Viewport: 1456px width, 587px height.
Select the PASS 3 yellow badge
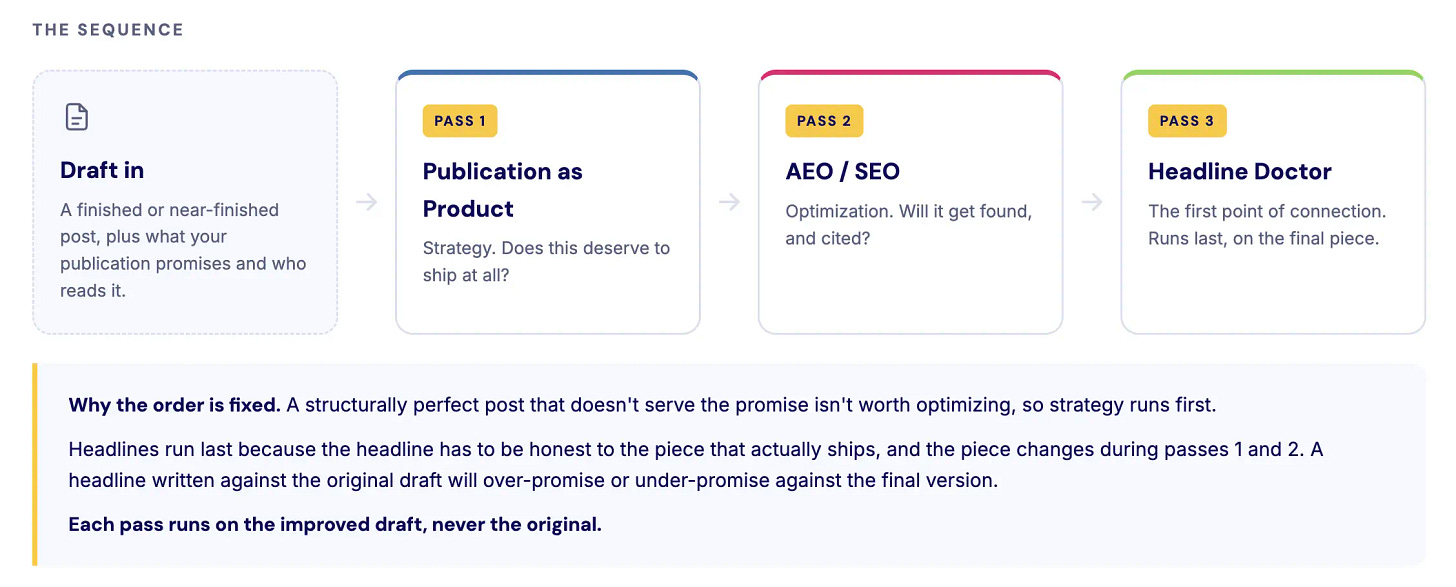(x=1187, y=121)
